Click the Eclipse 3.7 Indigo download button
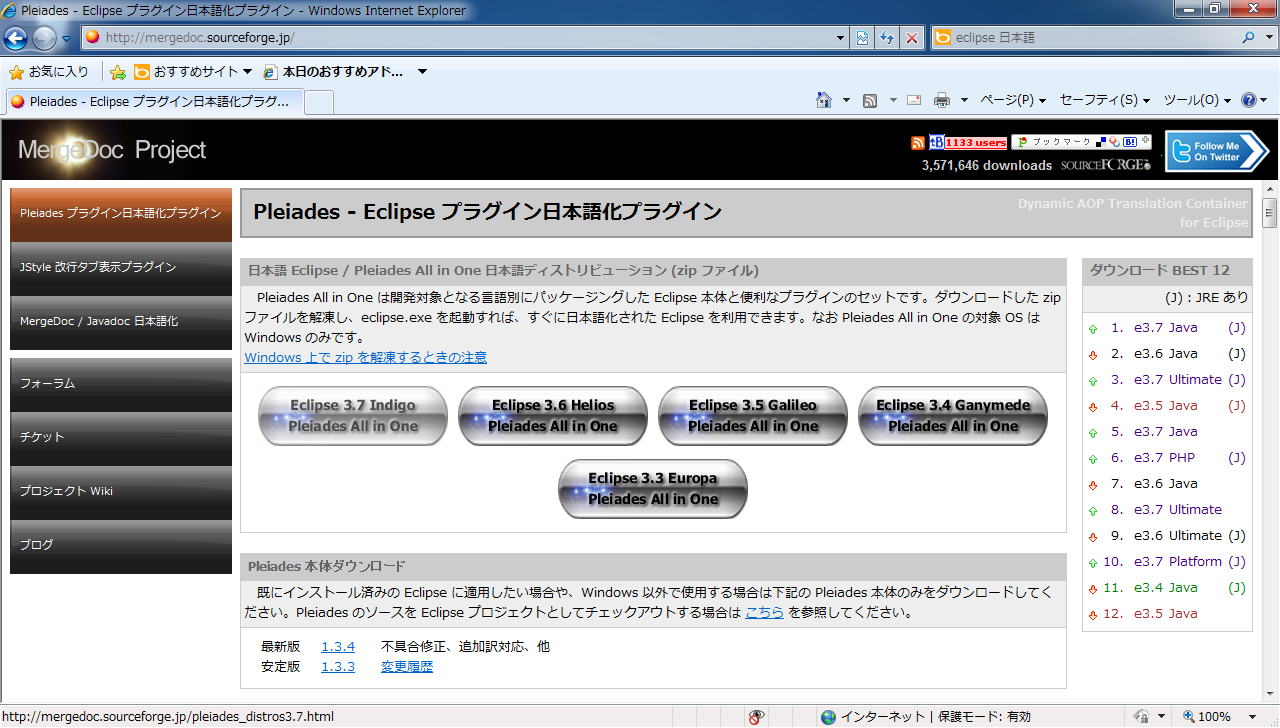 pyautogui.click(x=353, y=416)
